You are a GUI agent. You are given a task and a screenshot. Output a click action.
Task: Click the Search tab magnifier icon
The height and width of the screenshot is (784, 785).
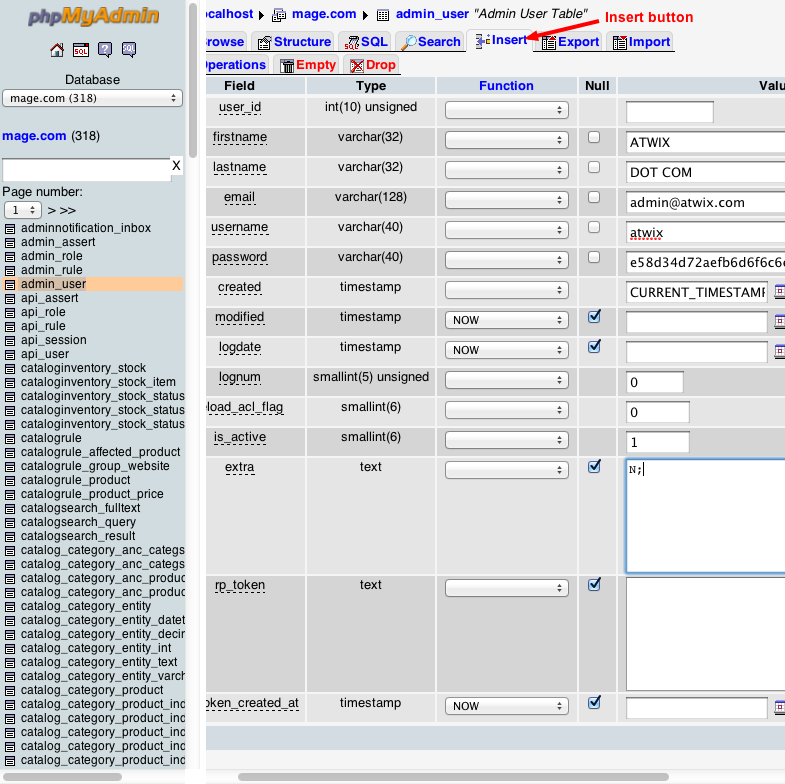pos(409,43)
